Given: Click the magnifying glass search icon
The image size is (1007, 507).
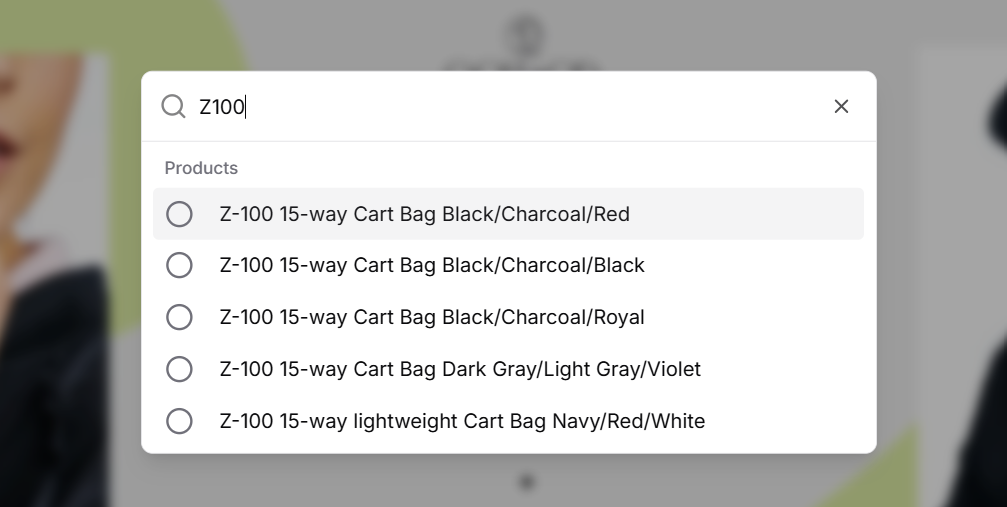Looking at the screenshot, I should point(174,106).
